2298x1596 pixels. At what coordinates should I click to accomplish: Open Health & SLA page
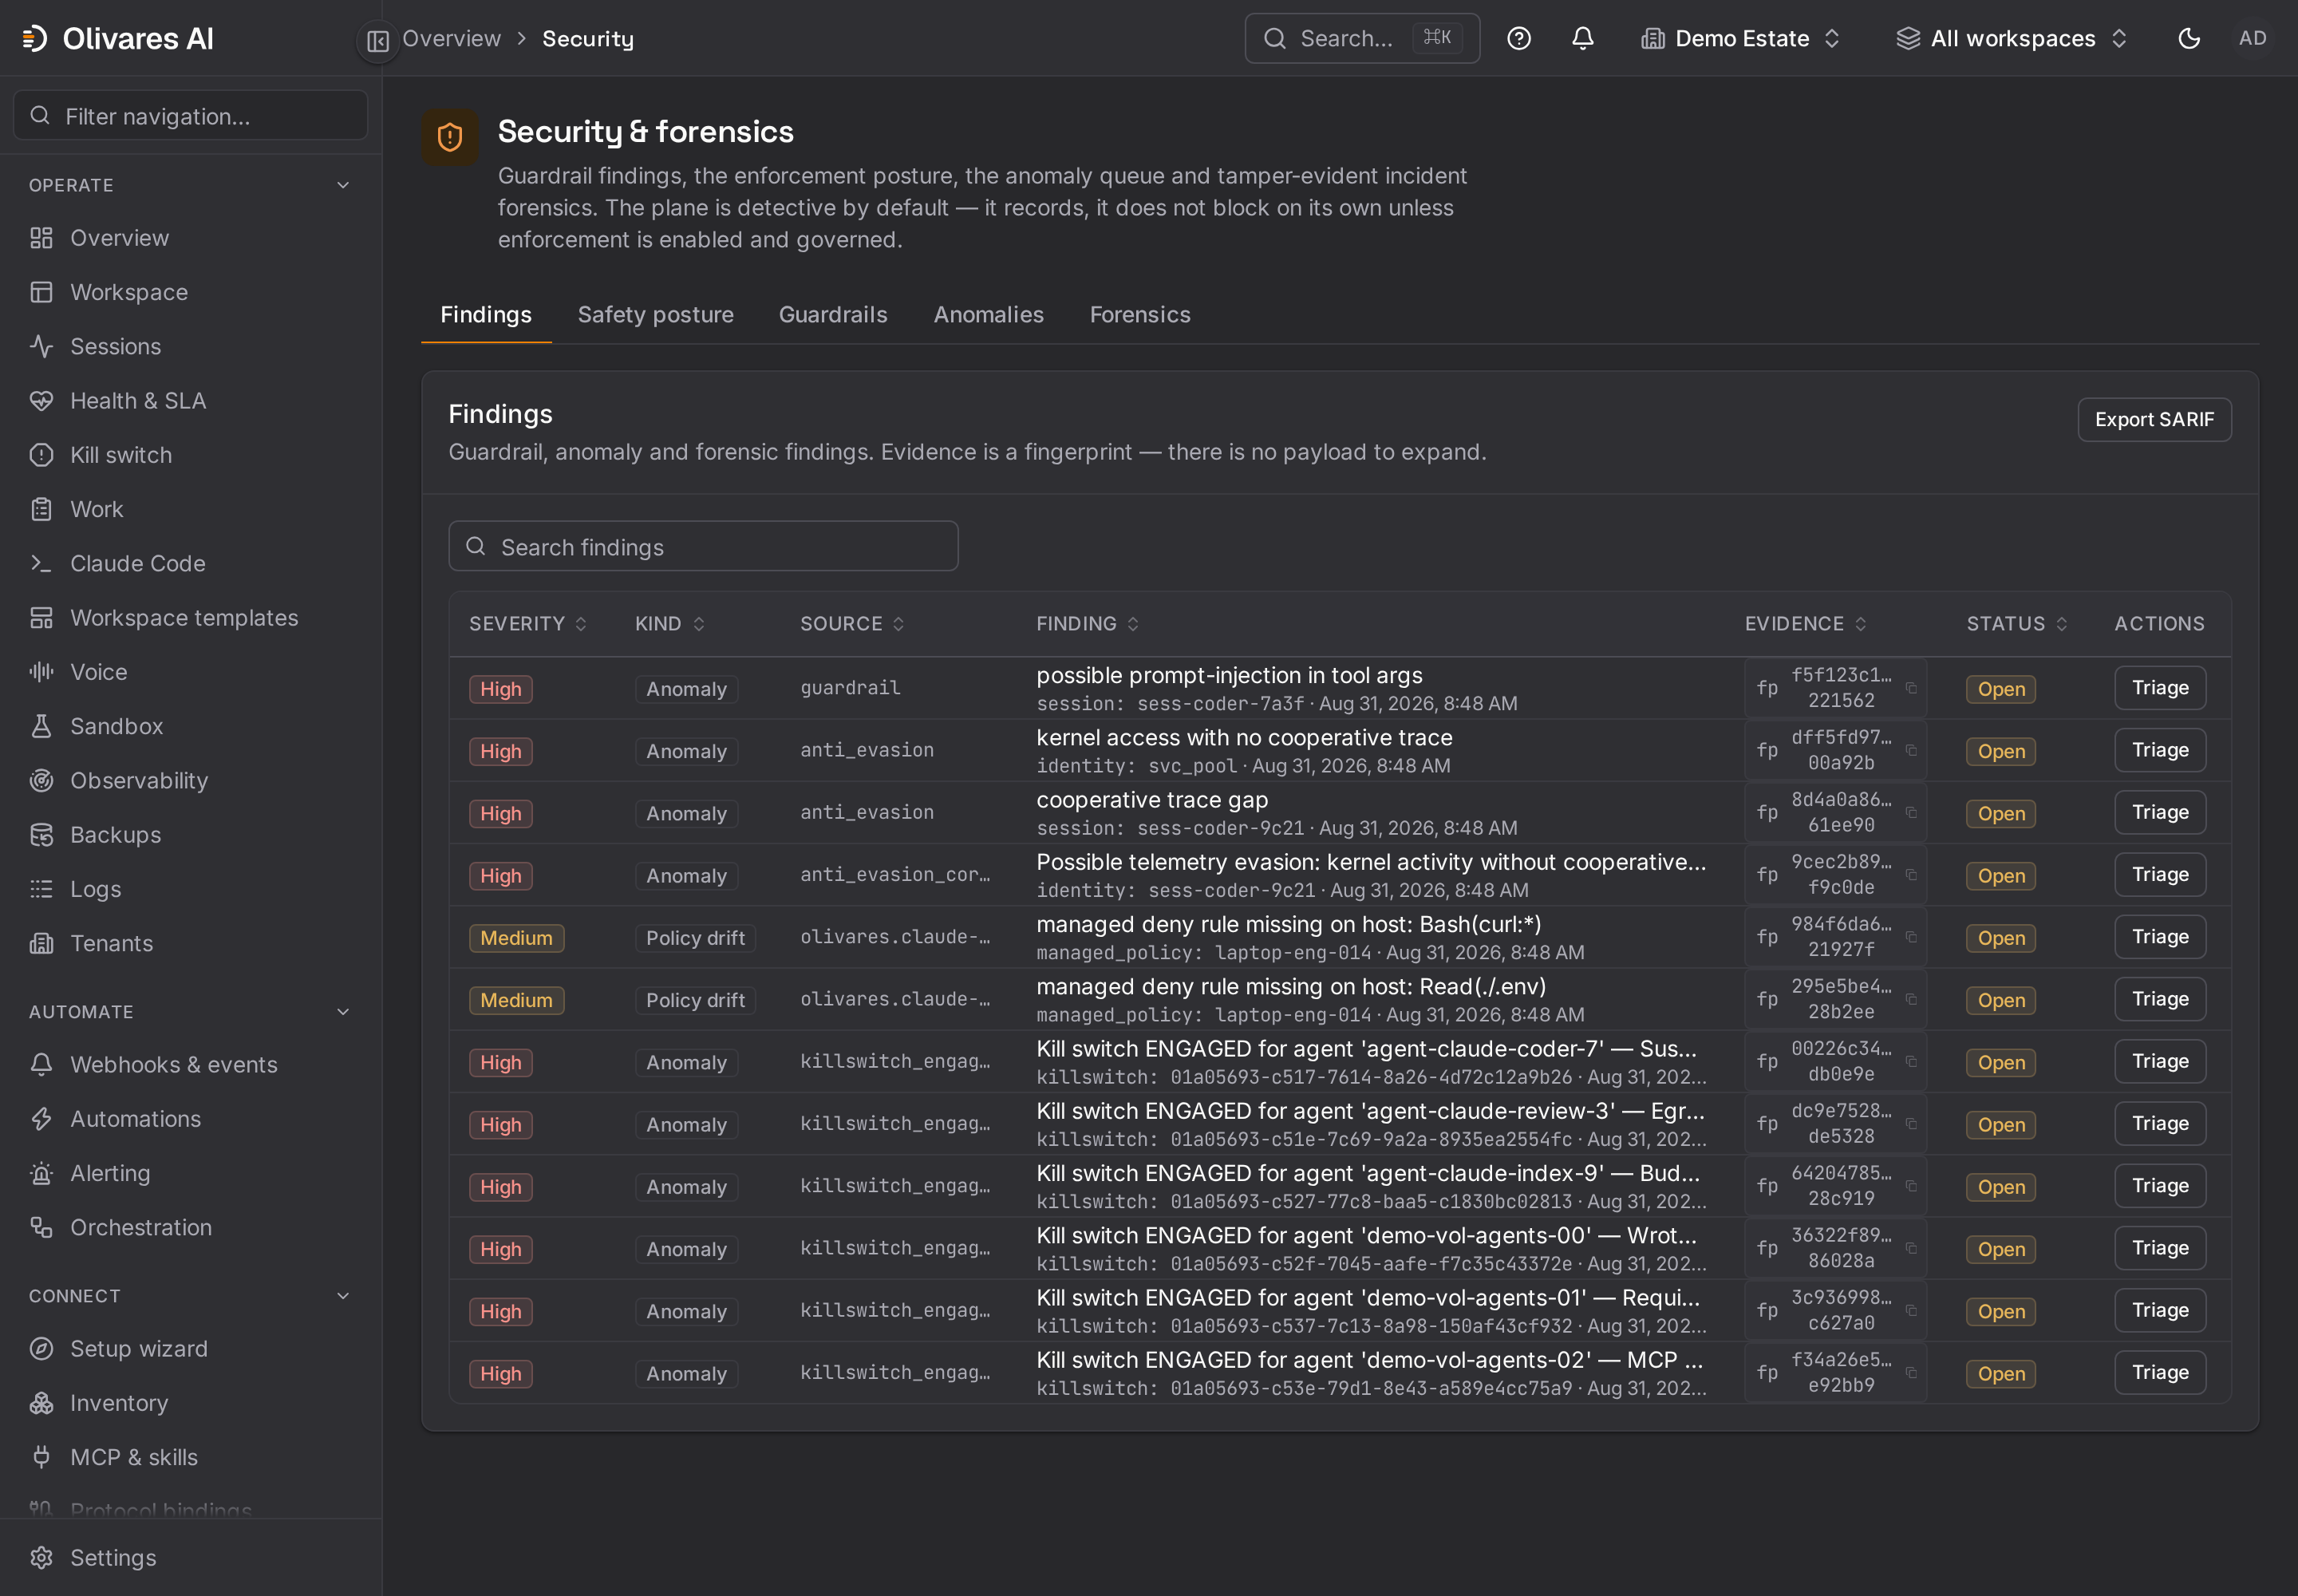(x=190, y=401)
